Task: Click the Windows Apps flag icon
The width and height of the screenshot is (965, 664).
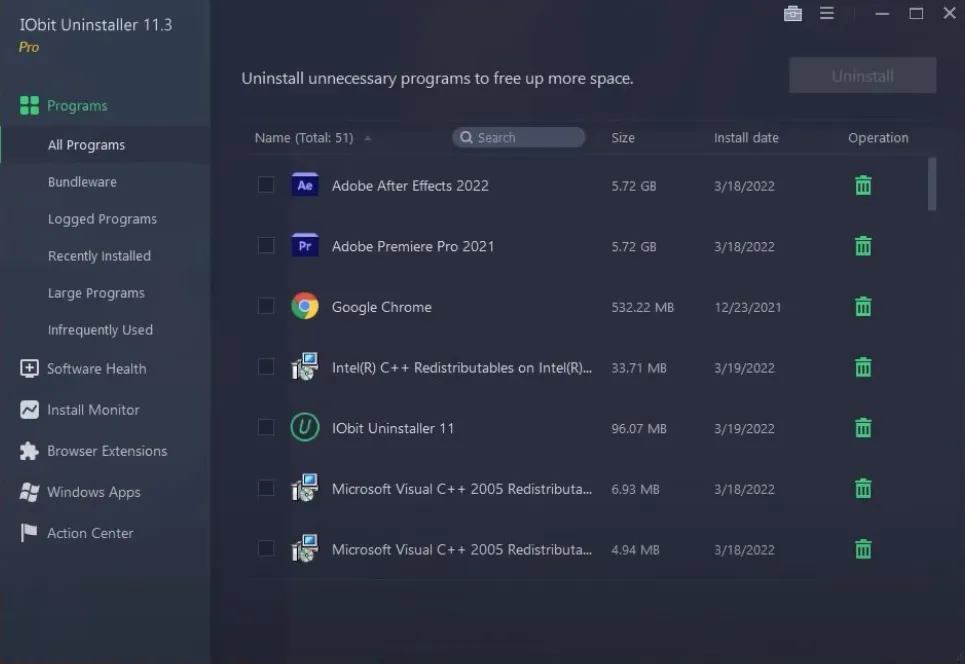Action: (x=29, y=492)
